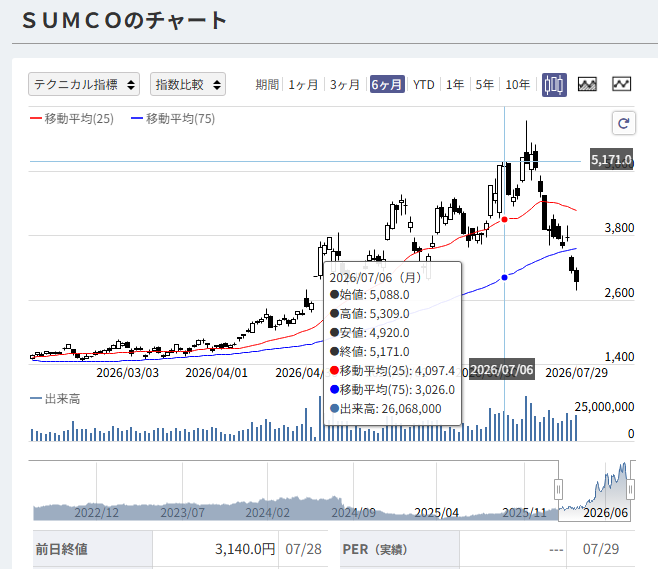Click the 高値: 5,309.0 tooltip line
This screenshot has width=658, height=569.
tap(369, 313)
